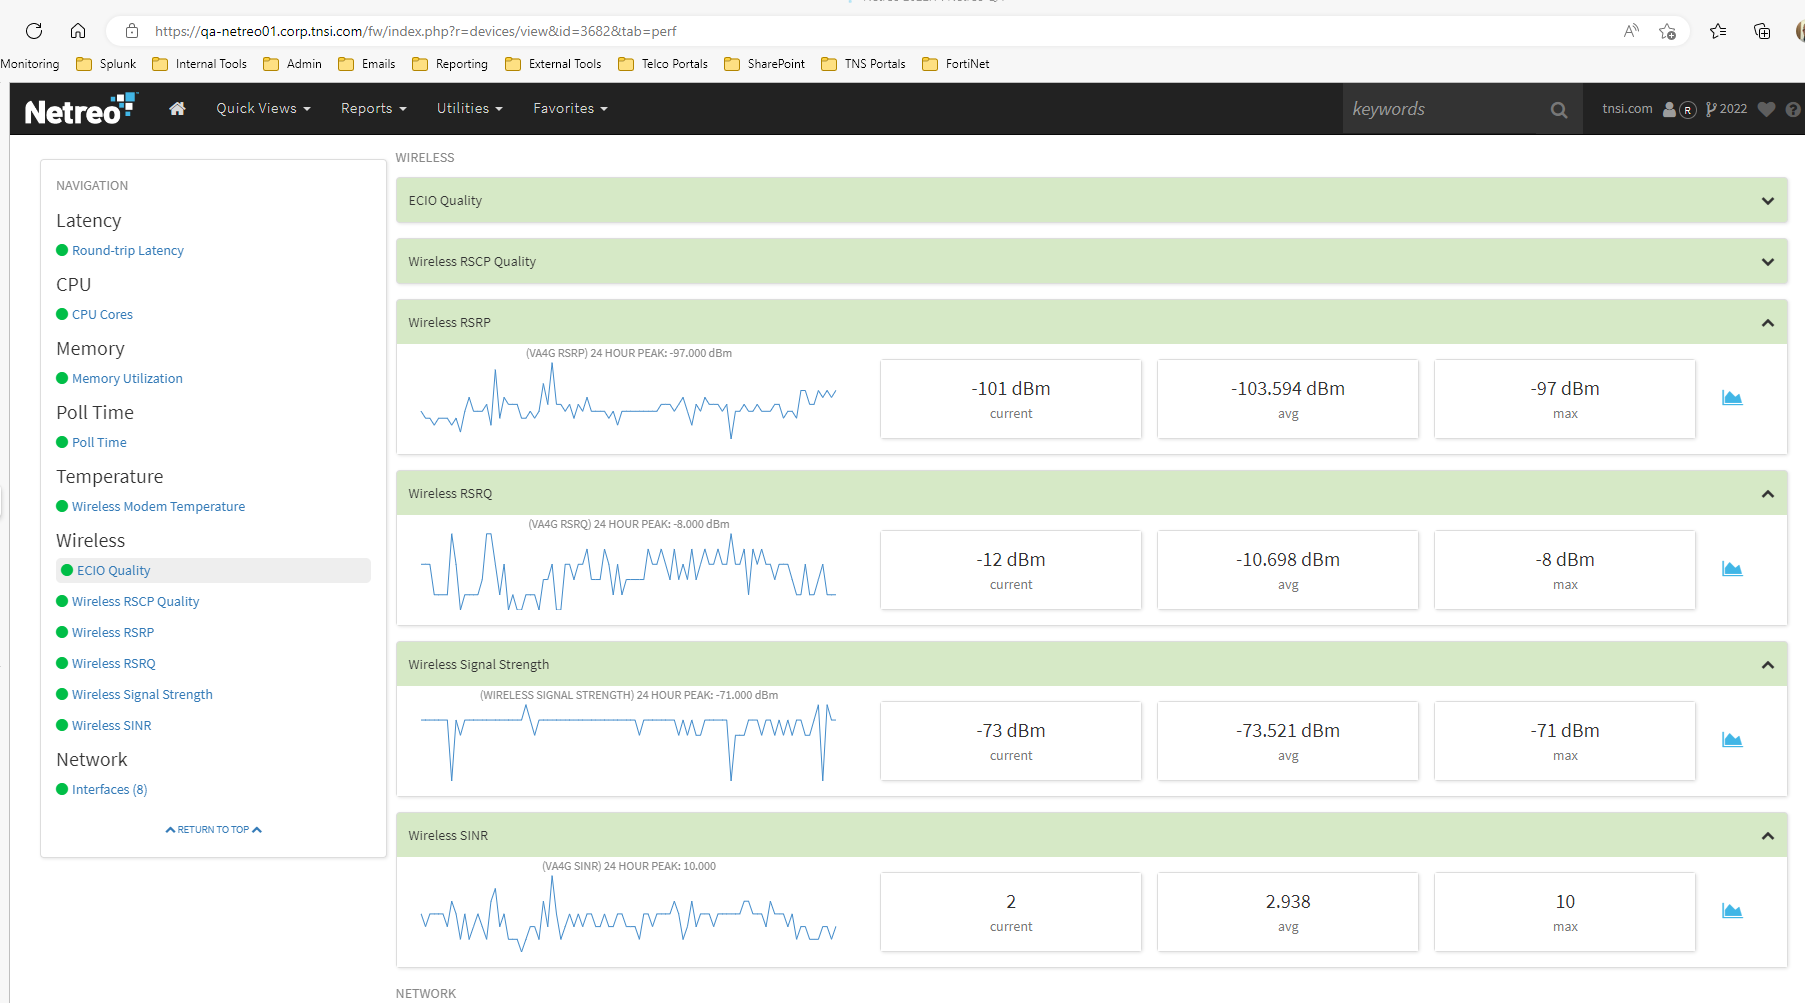Go to Wireless RSRP navigation link

(x=113, y=633)
